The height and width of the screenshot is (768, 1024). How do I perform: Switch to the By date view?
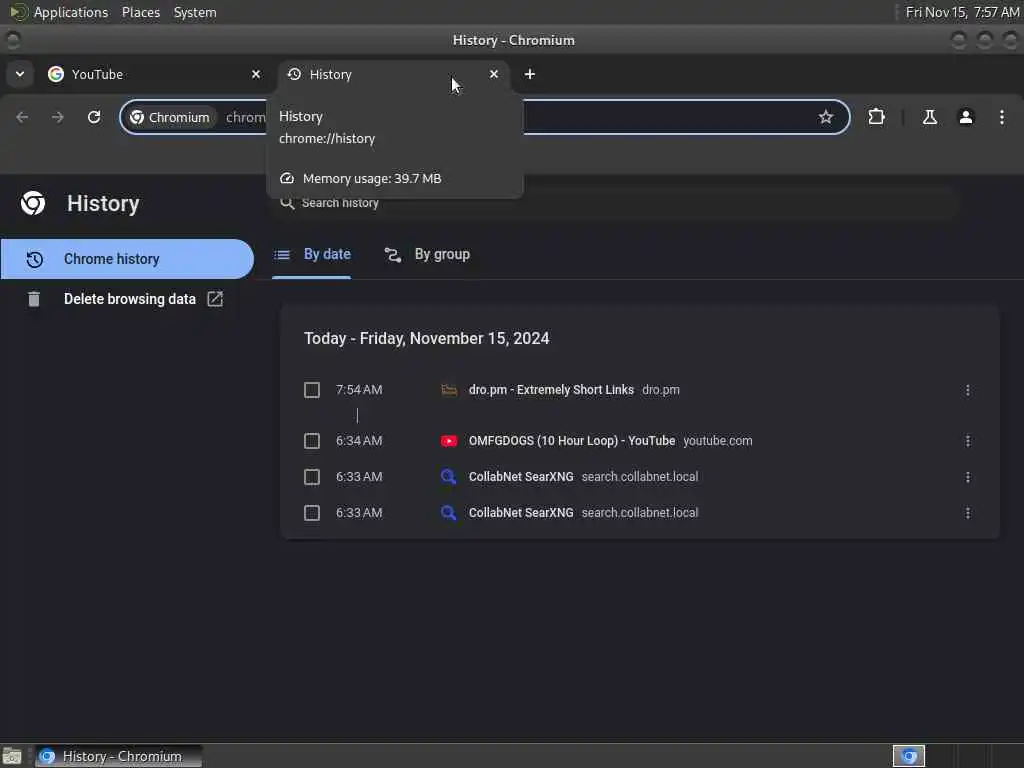click(312, 254)
